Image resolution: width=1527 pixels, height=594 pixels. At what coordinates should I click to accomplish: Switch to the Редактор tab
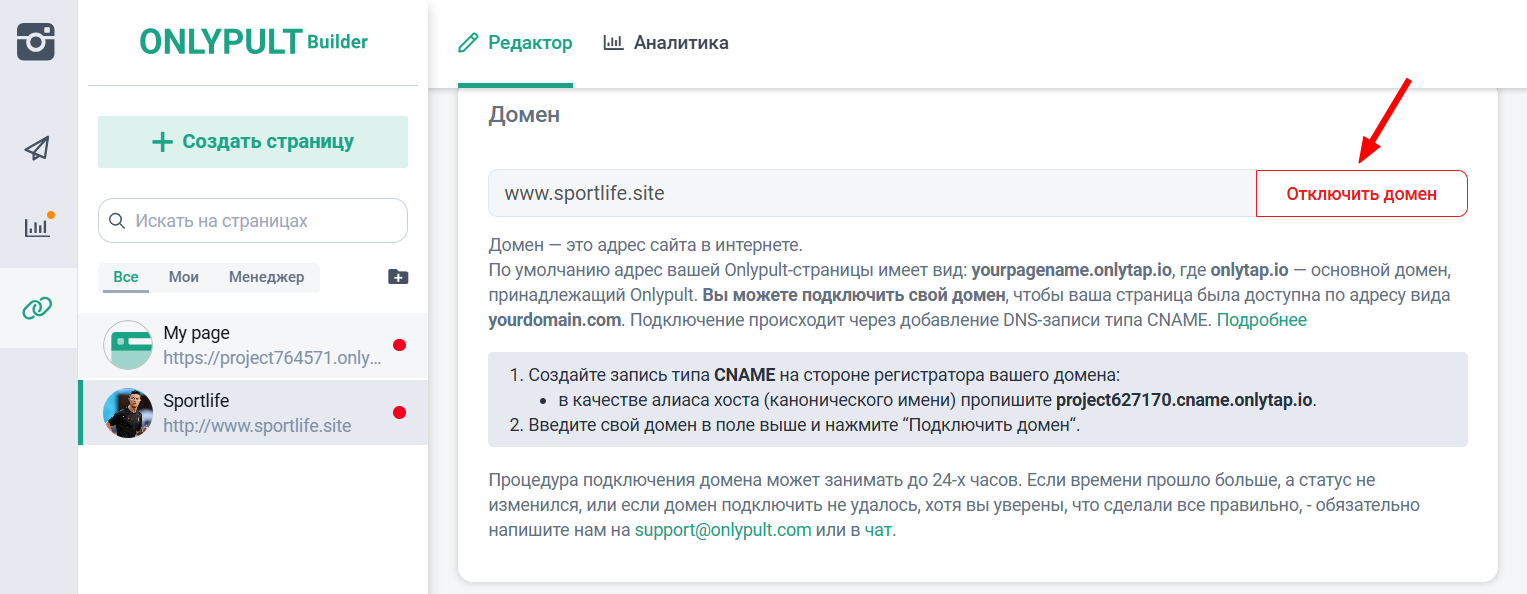click(515, 43)
